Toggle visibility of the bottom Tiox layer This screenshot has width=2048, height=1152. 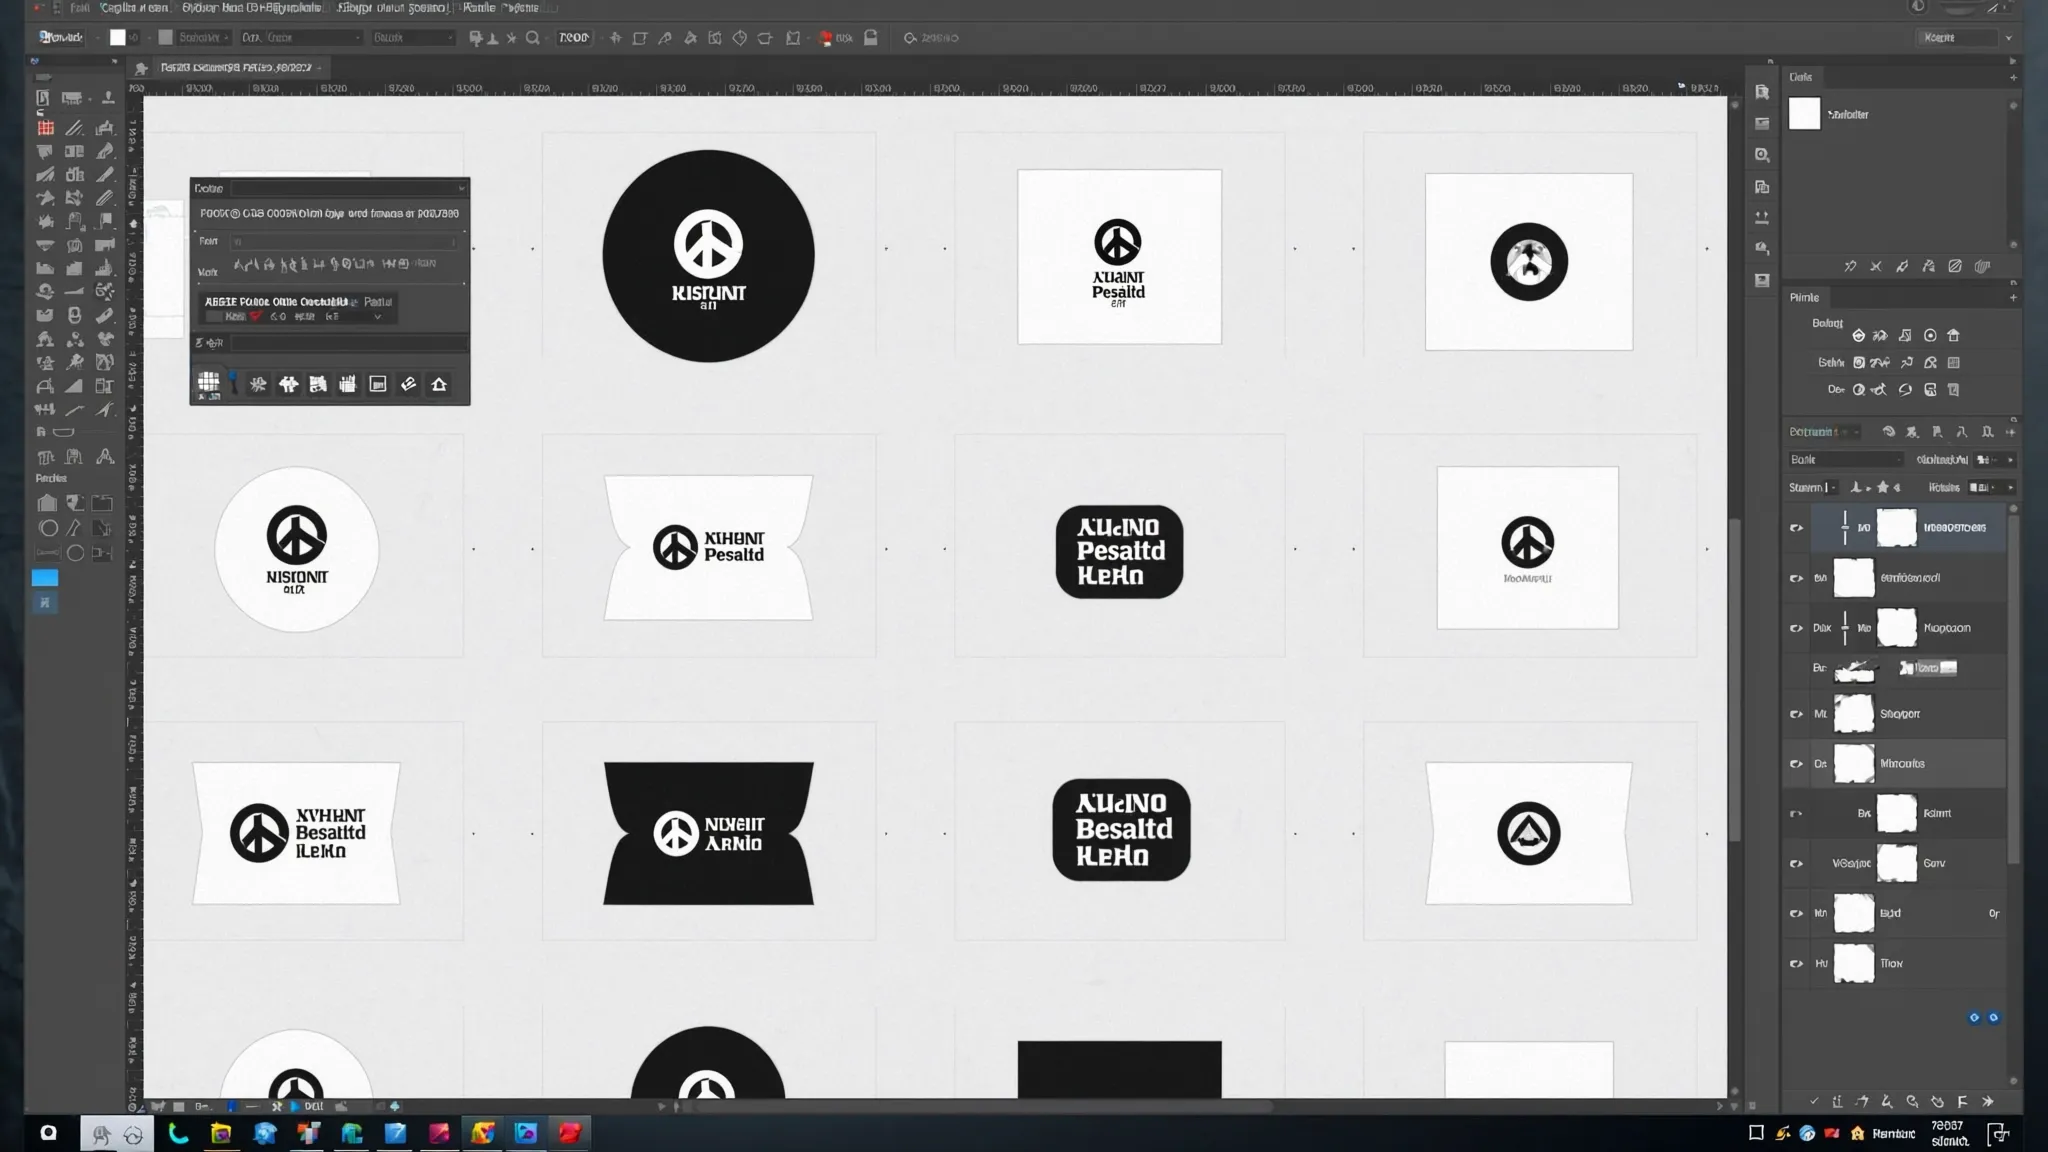(x=1796, y=964)
